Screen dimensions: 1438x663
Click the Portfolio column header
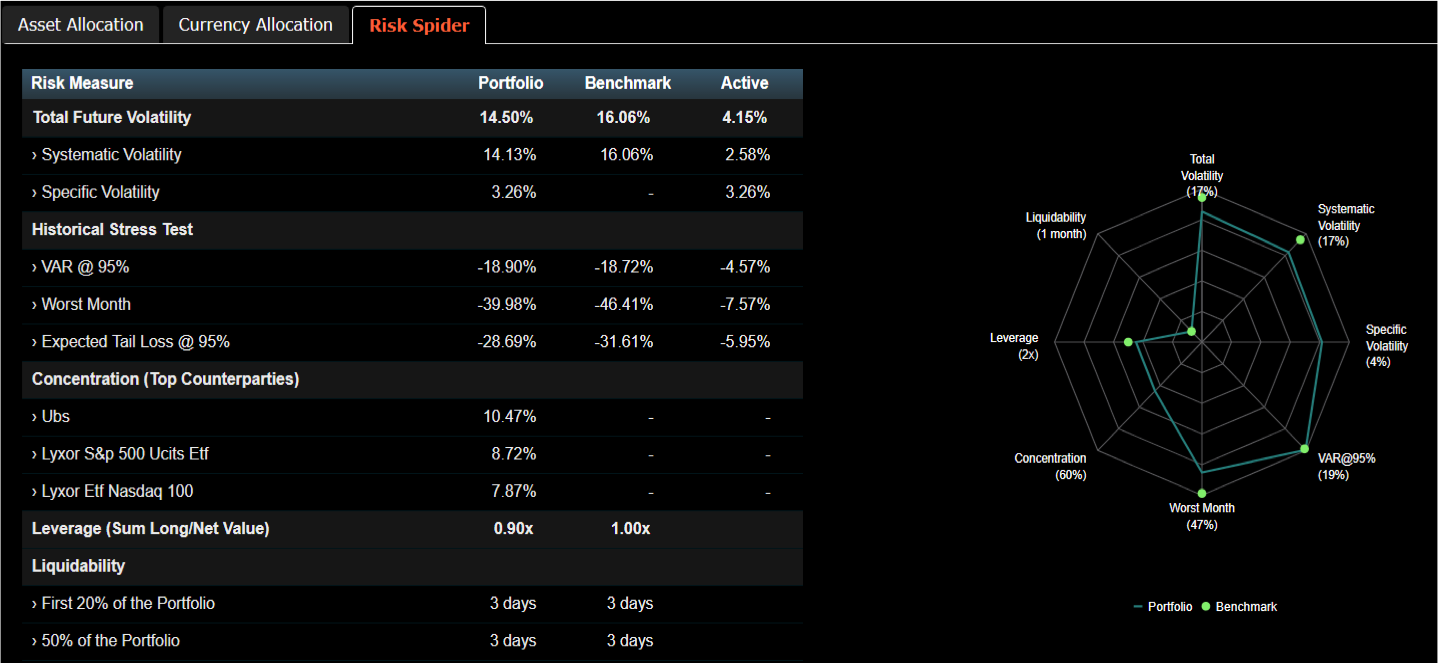click(510, 83)
